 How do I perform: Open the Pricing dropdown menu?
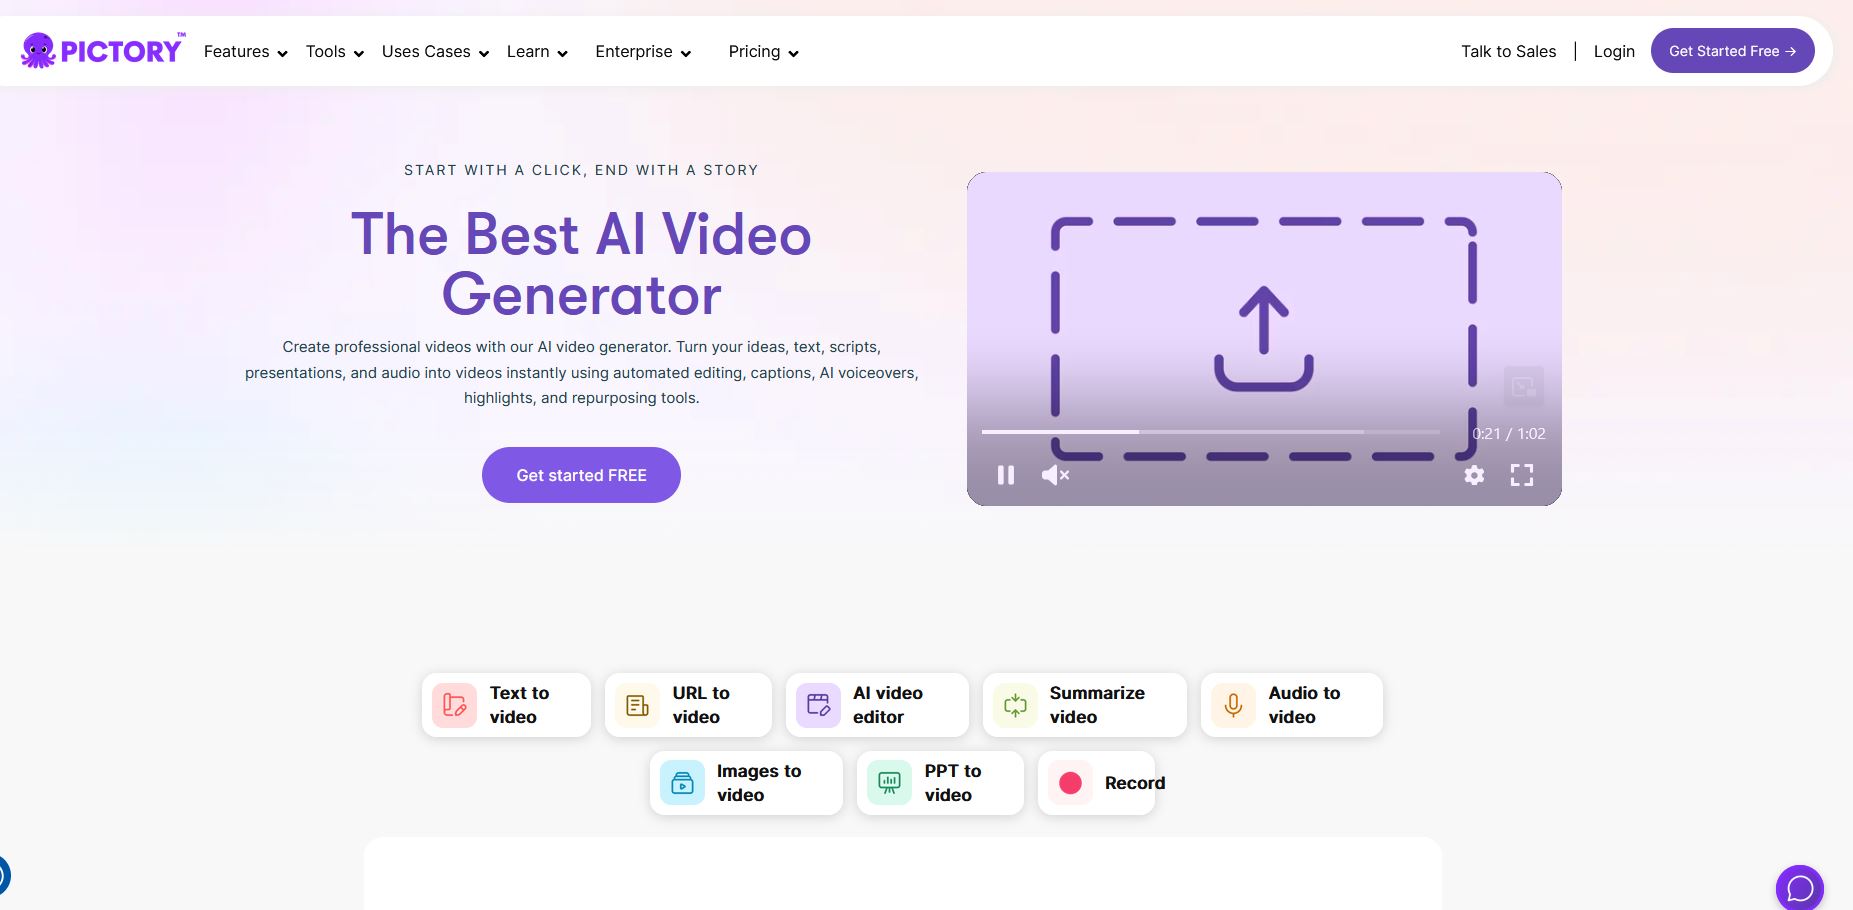[x=763, y=52]
